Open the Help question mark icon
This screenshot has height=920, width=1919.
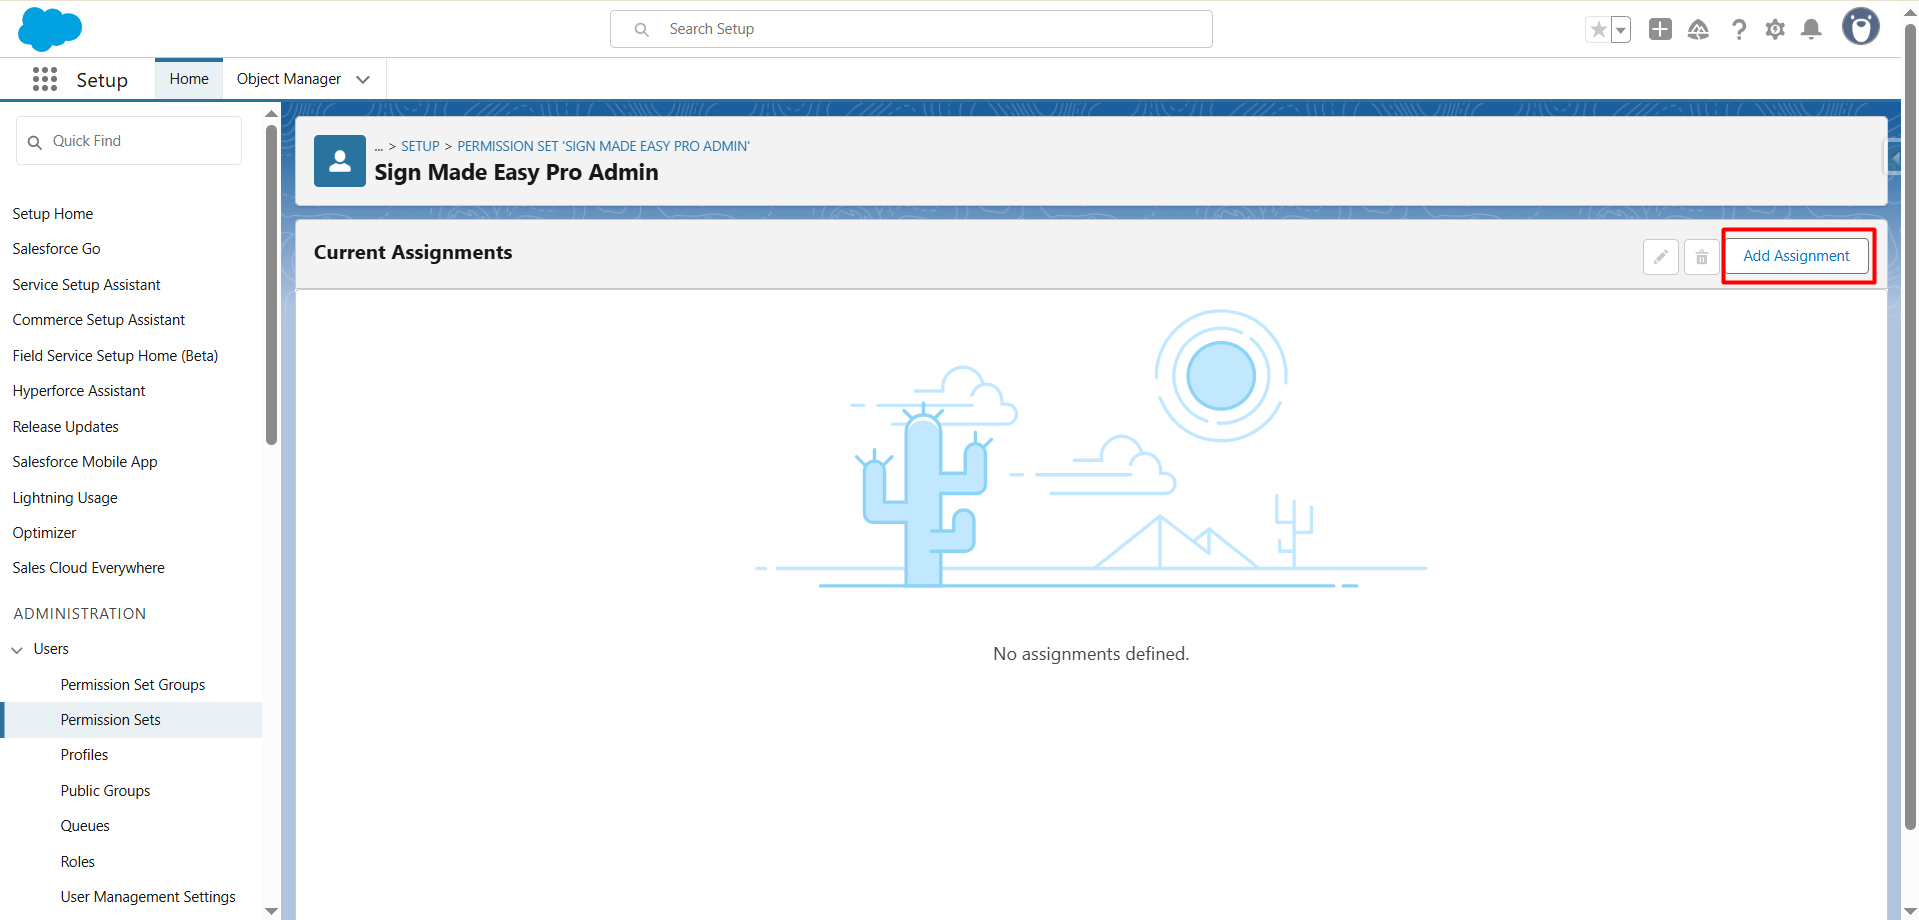[1739, 30]
